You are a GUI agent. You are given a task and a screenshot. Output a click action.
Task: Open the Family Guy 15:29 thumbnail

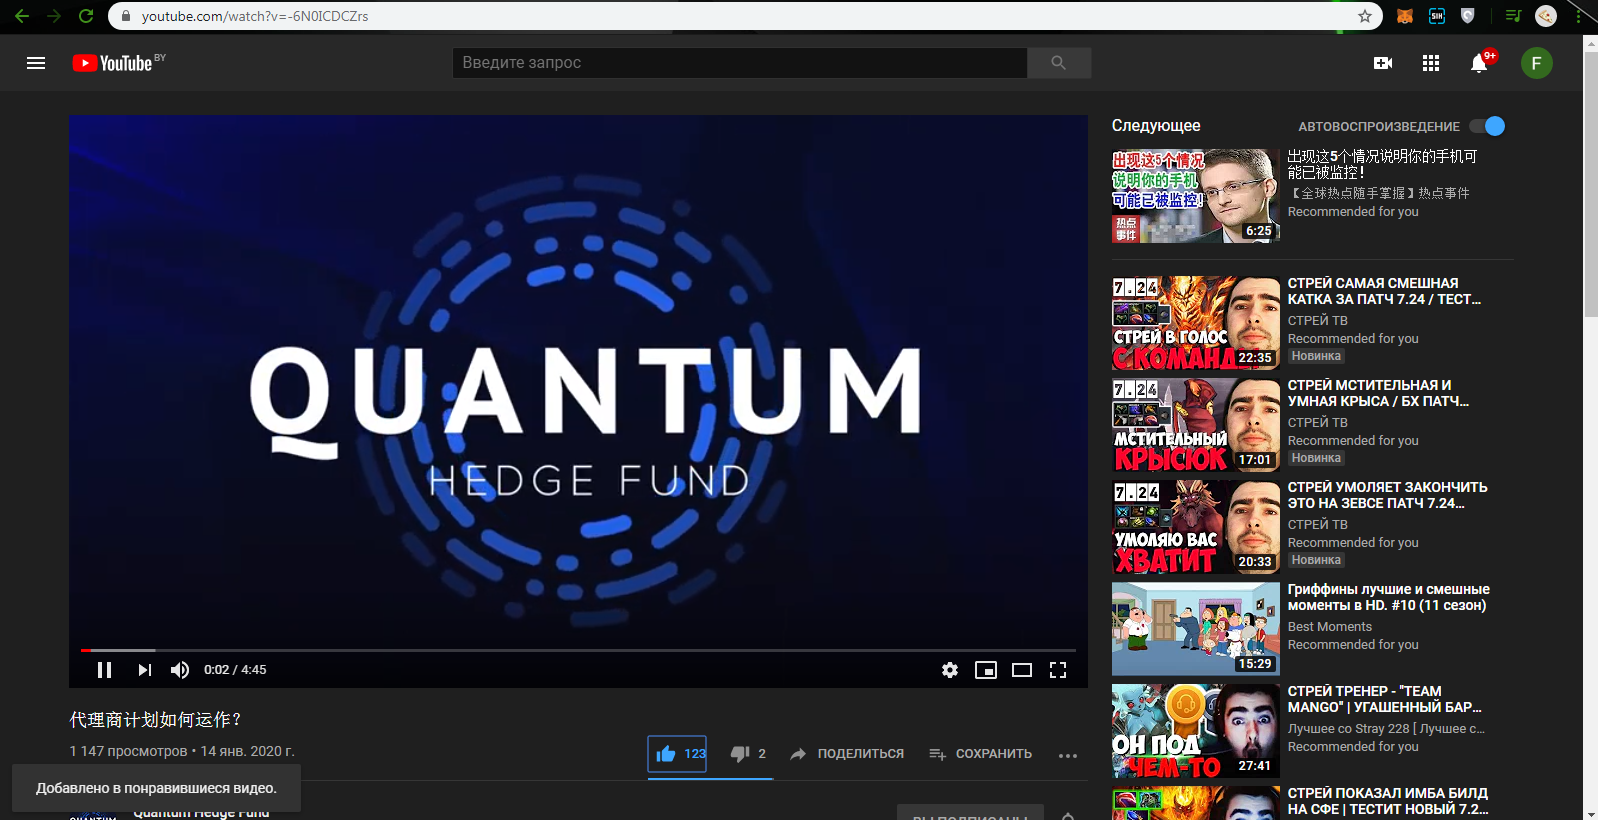(1196, 629)
